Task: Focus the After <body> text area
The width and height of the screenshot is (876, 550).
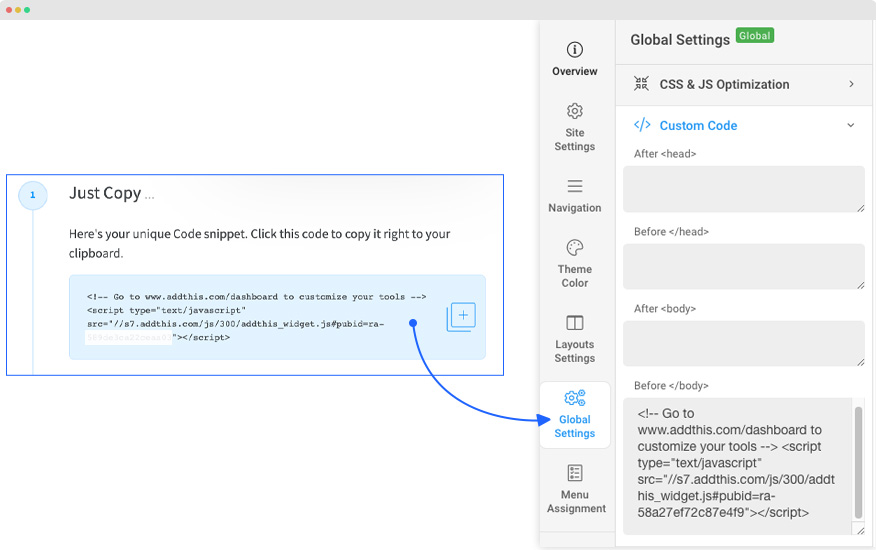Action: [744, 343]
